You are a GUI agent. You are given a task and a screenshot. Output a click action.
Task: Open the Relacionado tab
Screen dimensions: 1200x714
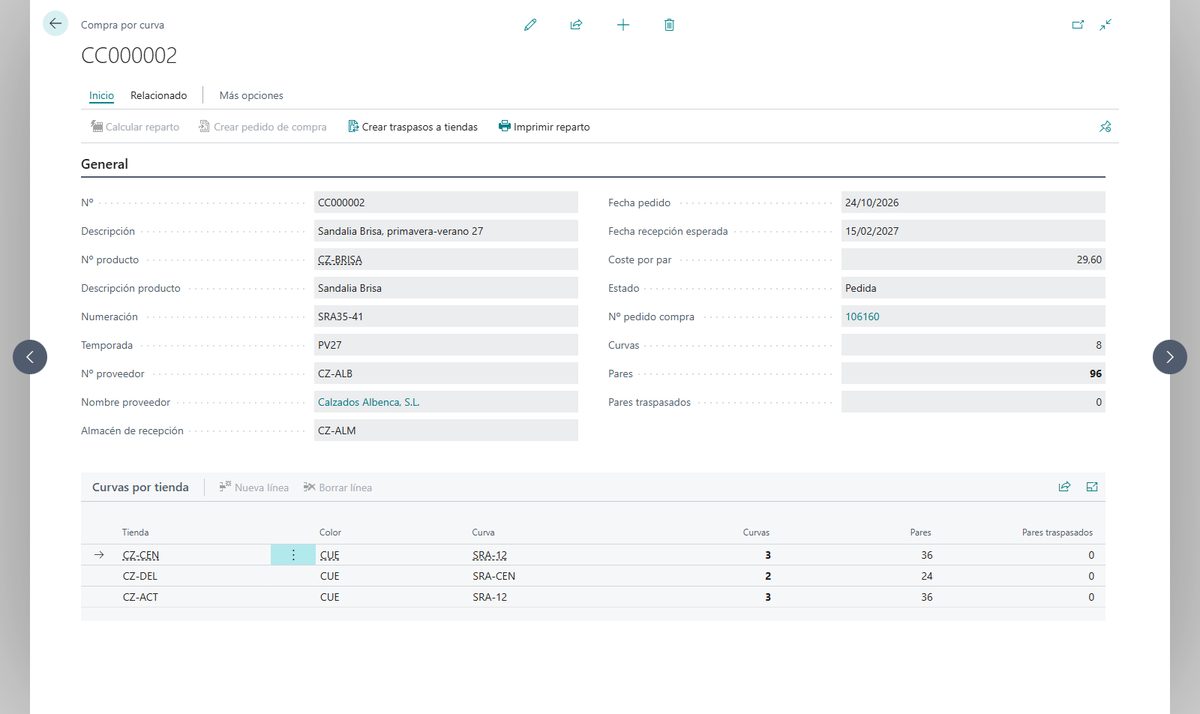[159, 96]
